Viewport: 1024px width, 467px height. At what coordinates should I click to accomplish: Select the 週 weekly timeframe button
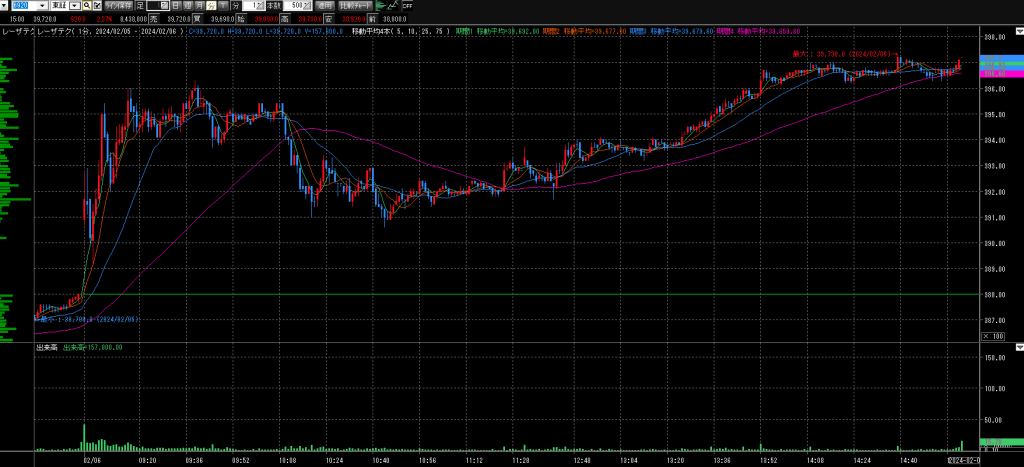pos(188,6)
